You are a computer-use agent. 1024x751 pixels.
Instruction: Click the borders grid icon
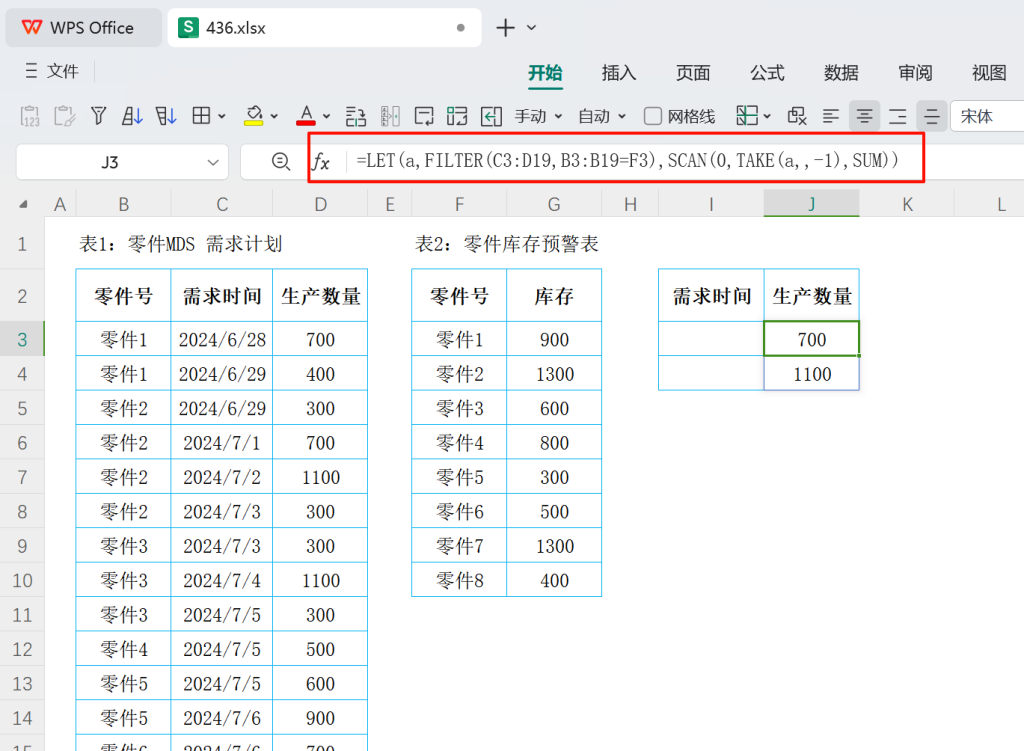pyautogui.click(x=201, y=116)
